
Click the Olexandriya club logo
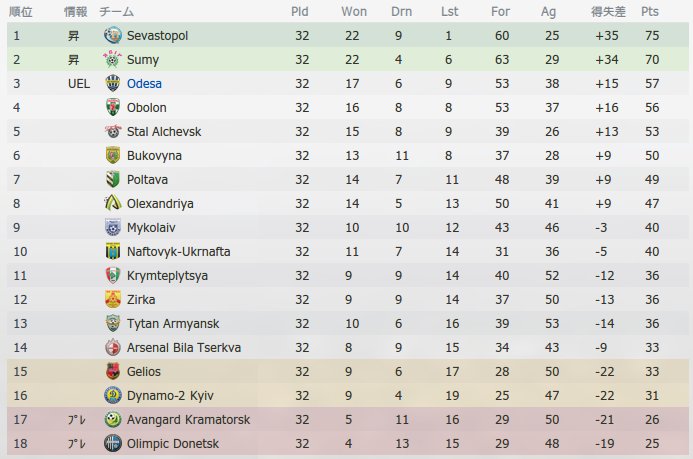(113, 203)
